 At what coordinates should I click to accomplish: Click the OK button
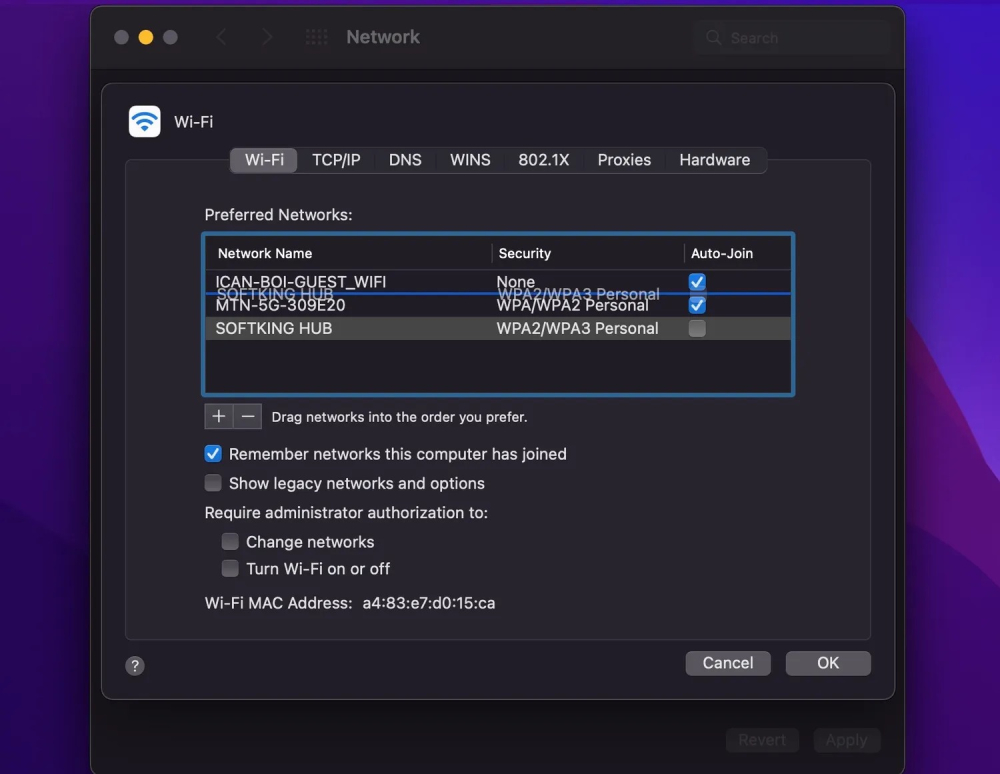click(827, 663)
